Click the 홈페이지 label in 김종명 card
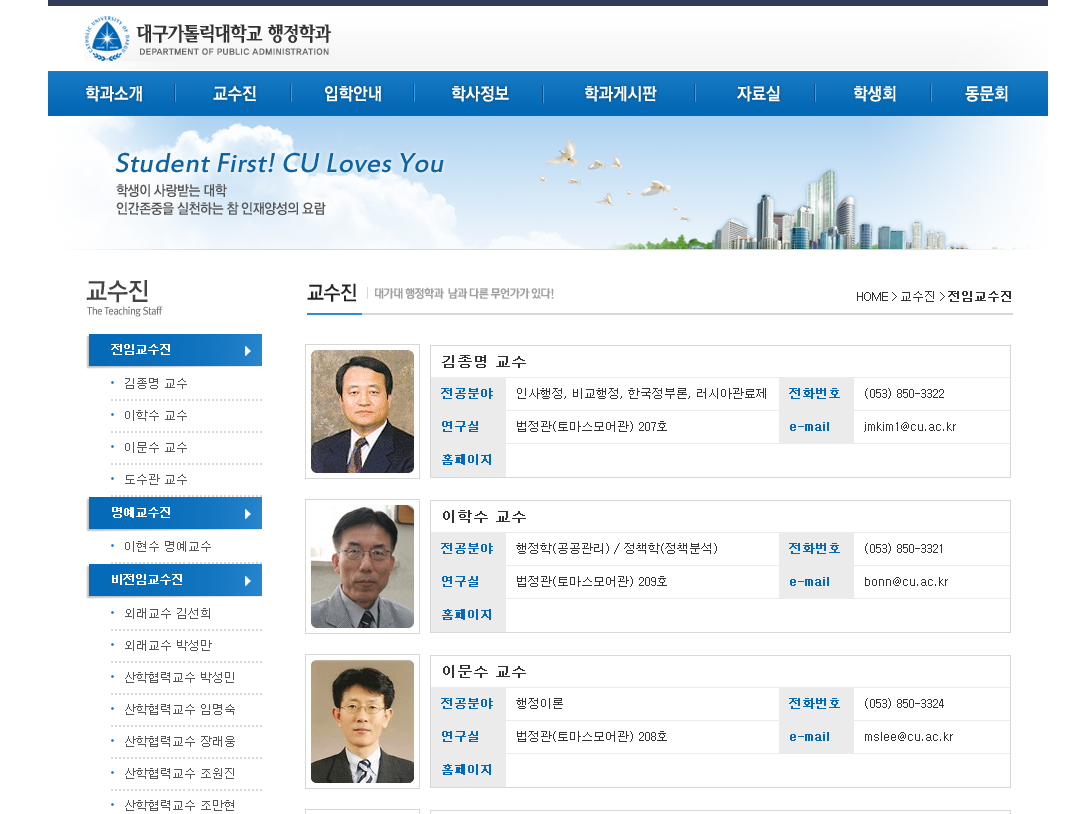This screenshot has height=814, width=1092. pos(467,460)
